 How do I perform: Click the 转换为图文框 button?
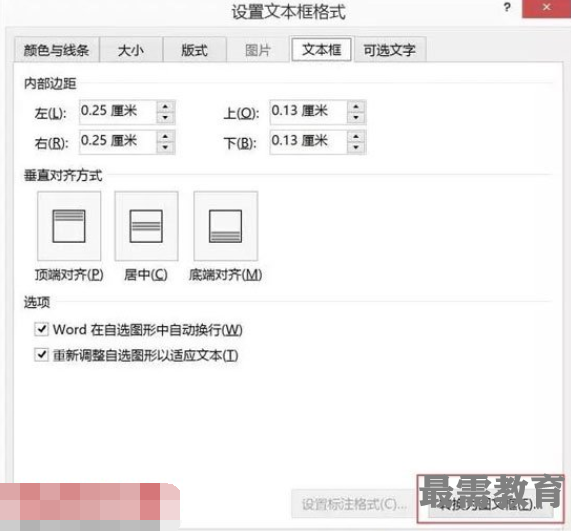point(491,505)
